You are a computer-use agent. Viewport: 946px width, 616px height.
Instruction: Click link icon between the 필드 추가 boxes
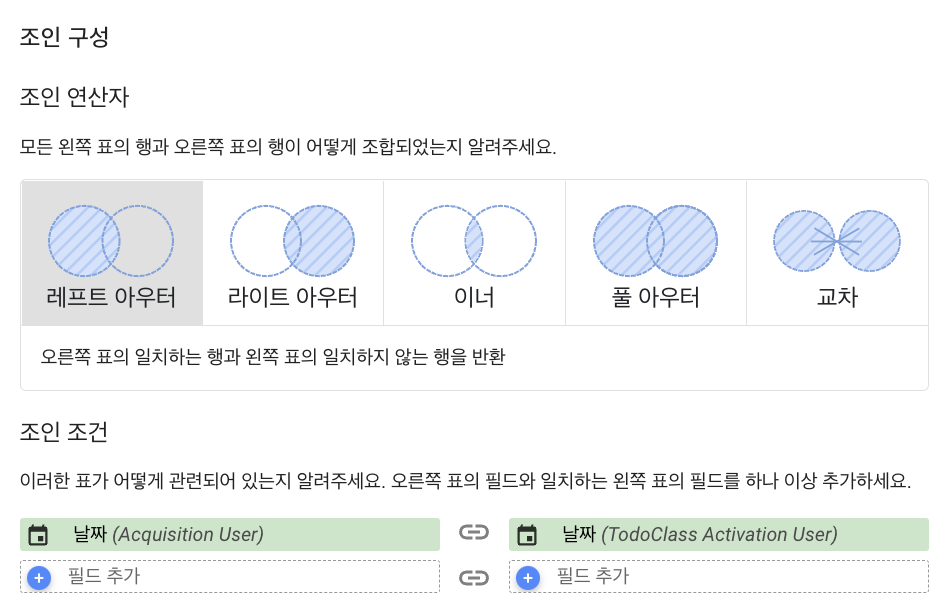pyautogui.click(x=474, y=578)
